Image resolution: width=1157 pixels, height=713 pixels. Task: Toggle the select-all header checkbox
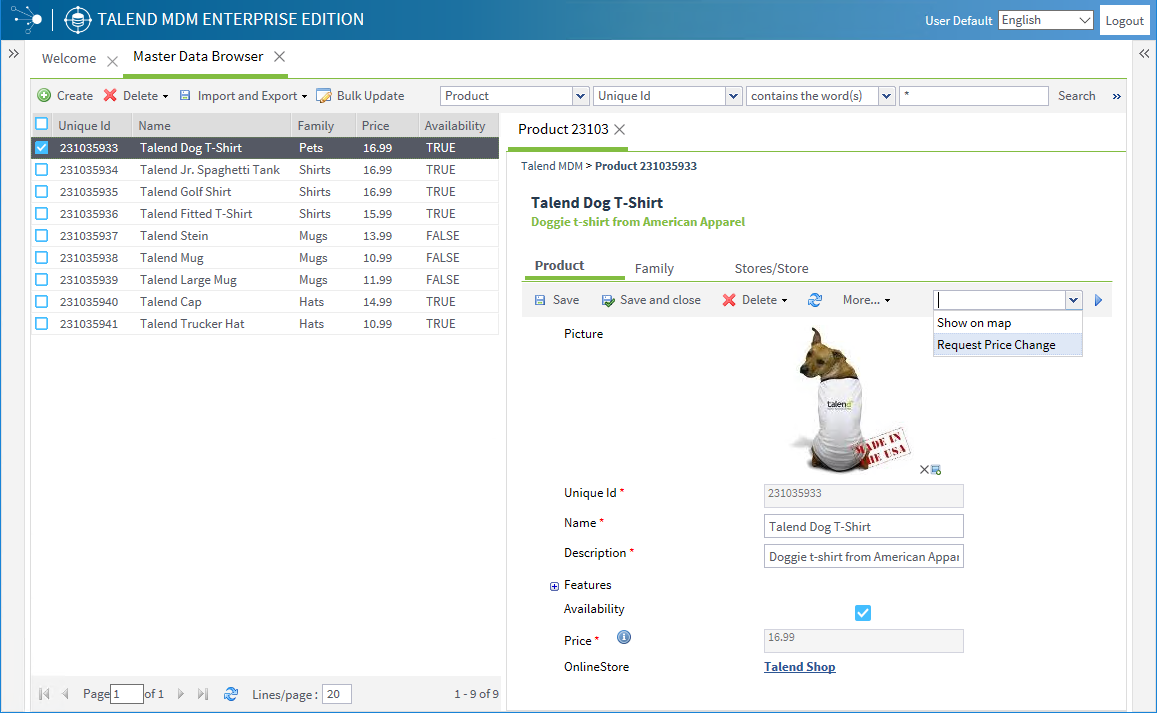coord(42,124)
